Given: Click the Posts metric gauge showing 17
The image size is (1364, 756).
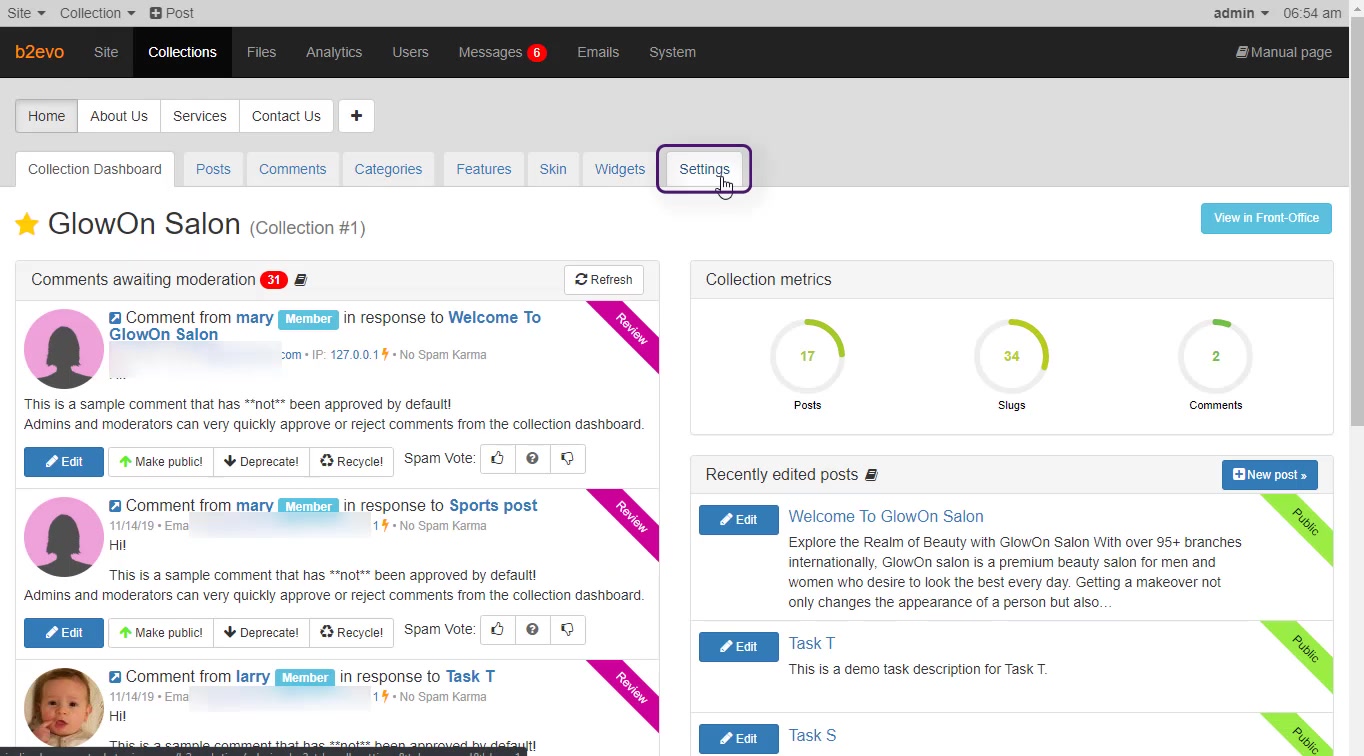Looking at the screenshot, I should pyautogui.click(x=807, y=357).
